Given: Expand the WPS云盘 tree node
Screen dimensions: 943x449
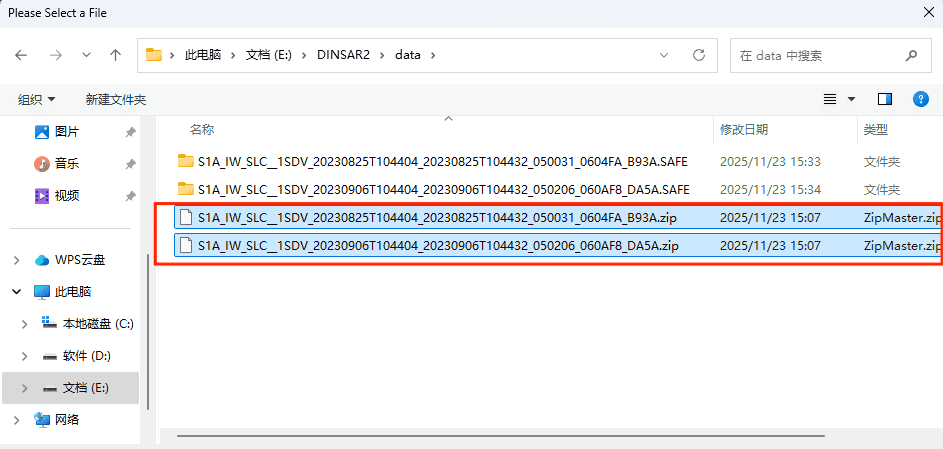Looking at the screenshot, I should pyautogui.click(x=16, y=260).
